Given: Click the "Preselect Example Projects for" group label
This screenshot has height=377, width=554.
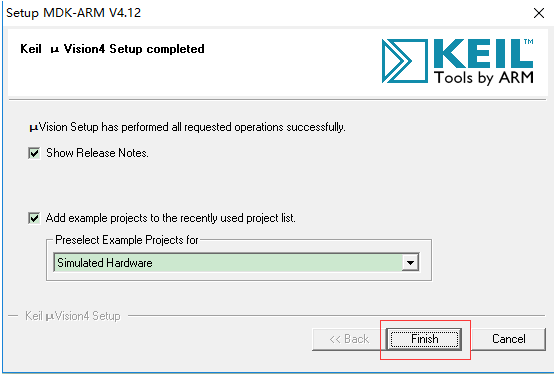Looking at the screenshot, I should pyautogui.click(x=127, y=240).
